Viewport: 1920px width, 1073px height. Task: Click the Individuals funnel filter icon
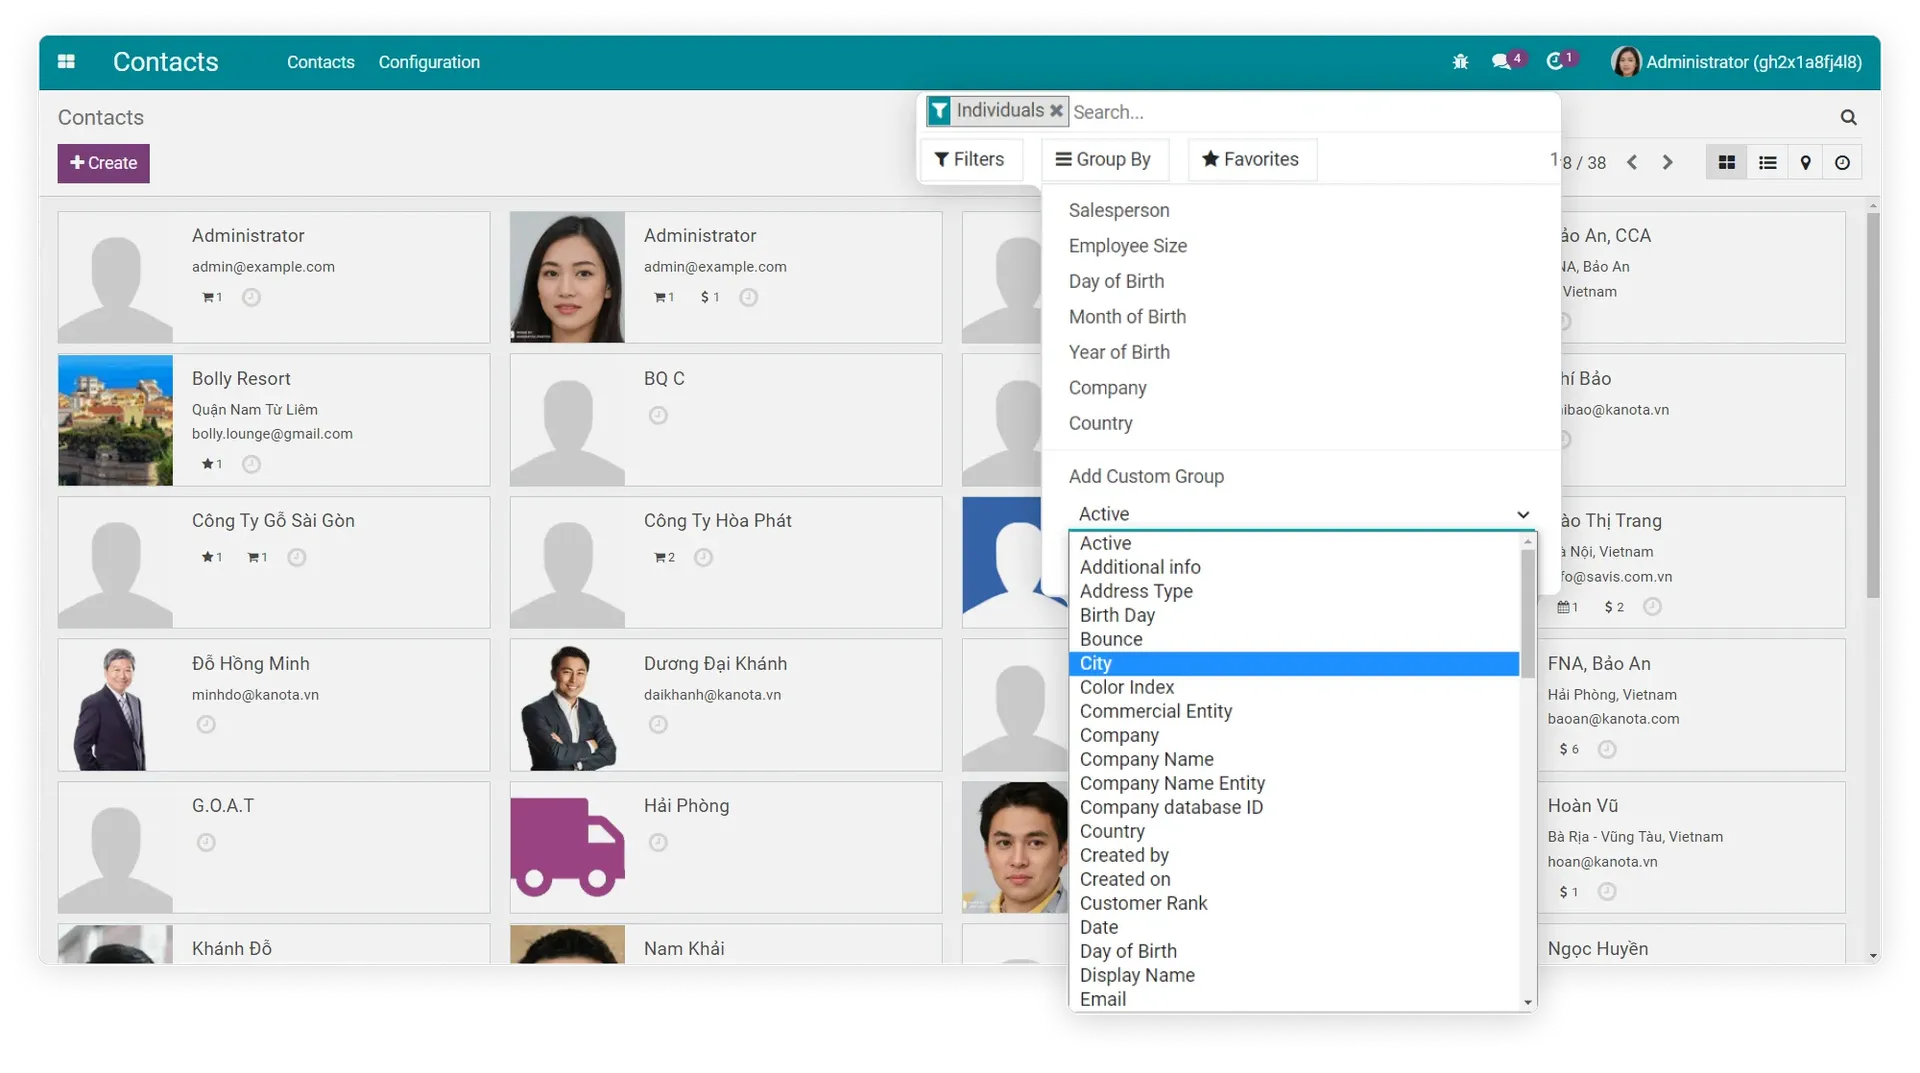point(939,110)
